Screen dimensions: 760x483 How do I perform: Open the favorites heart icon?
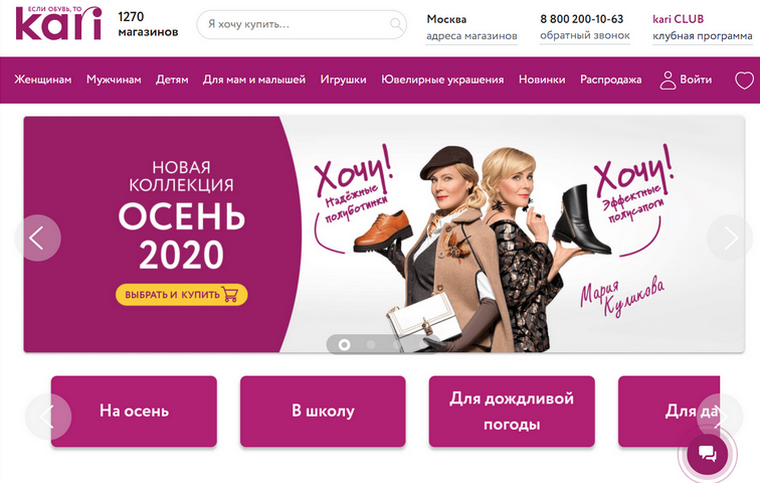744,80
